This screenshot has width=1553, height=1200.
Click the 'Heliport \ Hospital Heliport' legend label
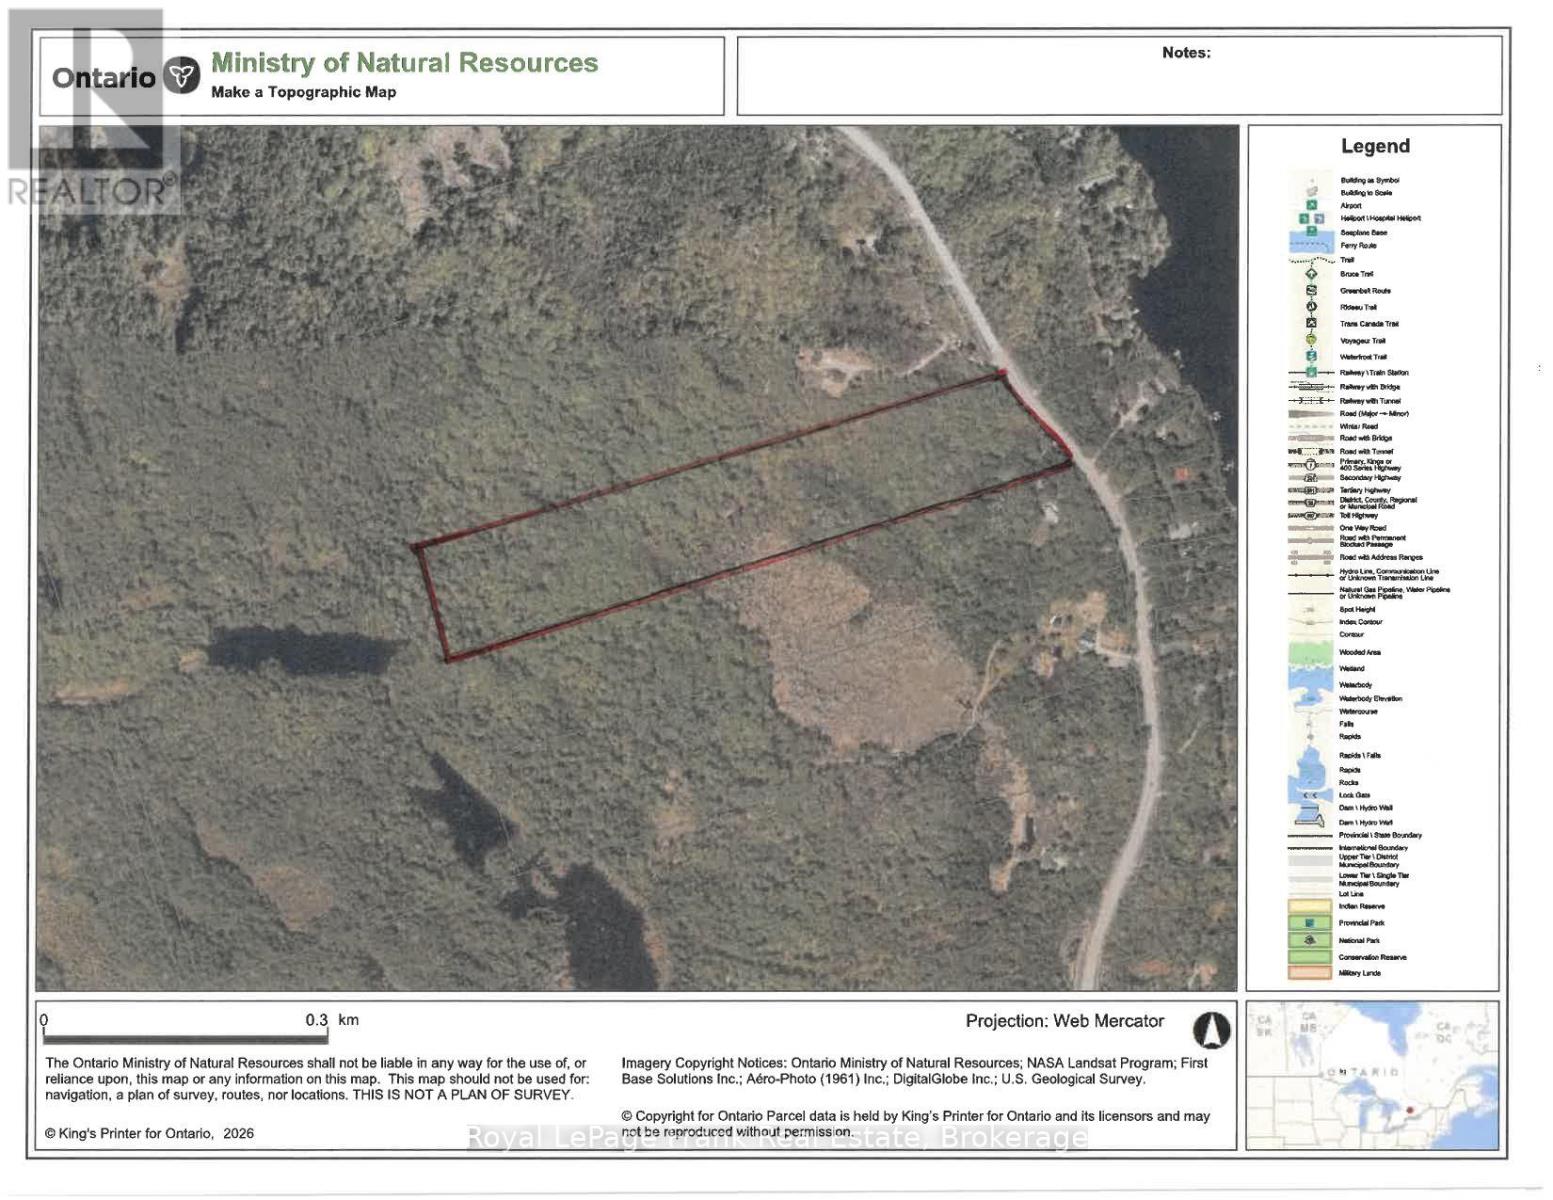pyautogui.click(x=1380, y=218)
